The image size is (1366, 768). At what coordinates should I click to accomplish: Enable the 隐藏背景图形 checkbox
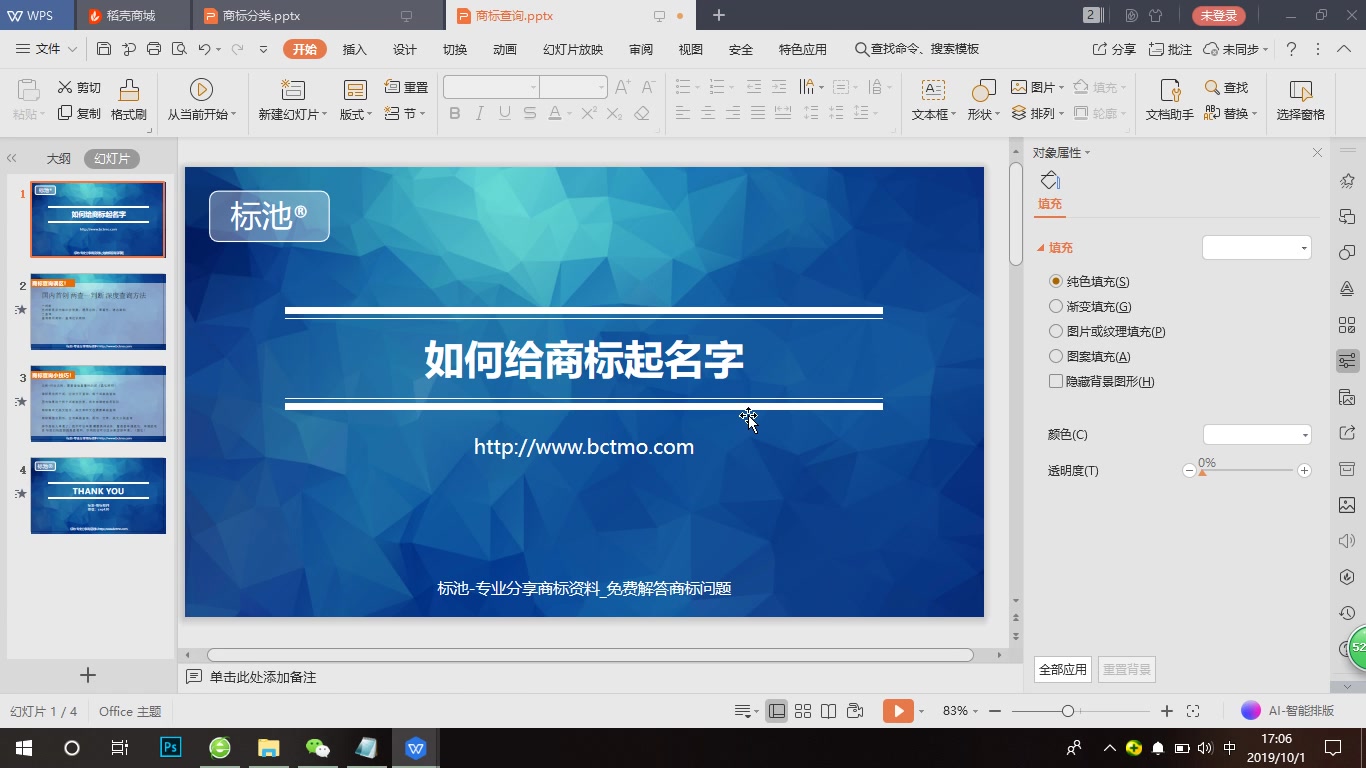[1056, 381]
